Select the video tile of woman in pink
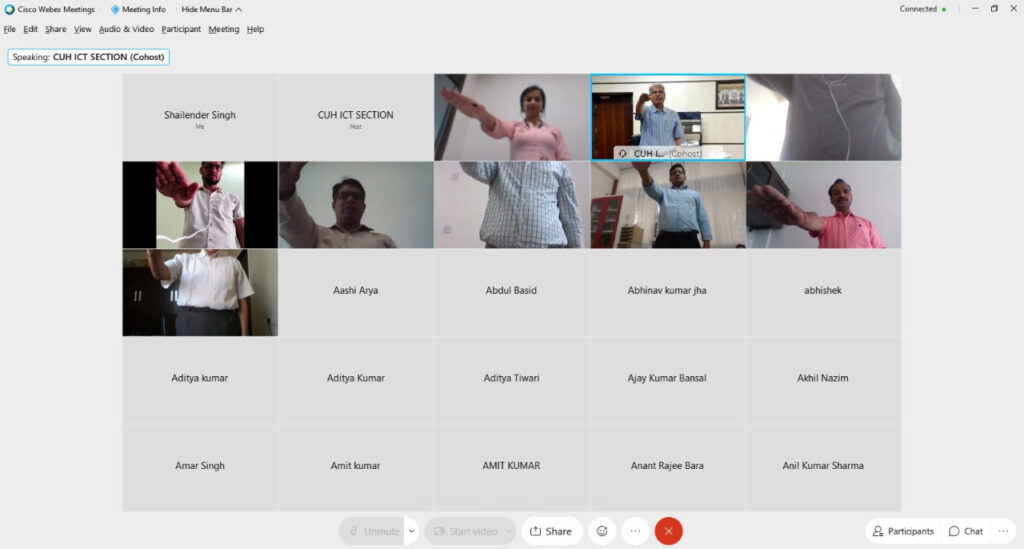The image size is (1024, 549). 511,117
